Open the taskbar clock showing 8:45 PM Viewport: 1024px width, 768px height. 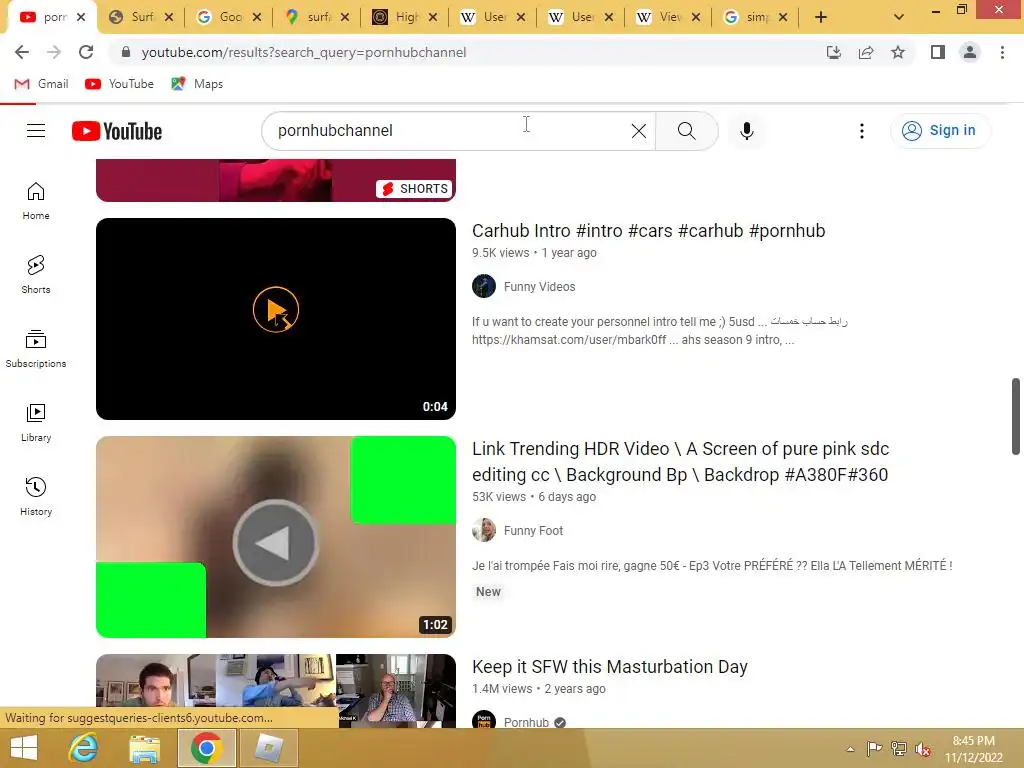974,749
